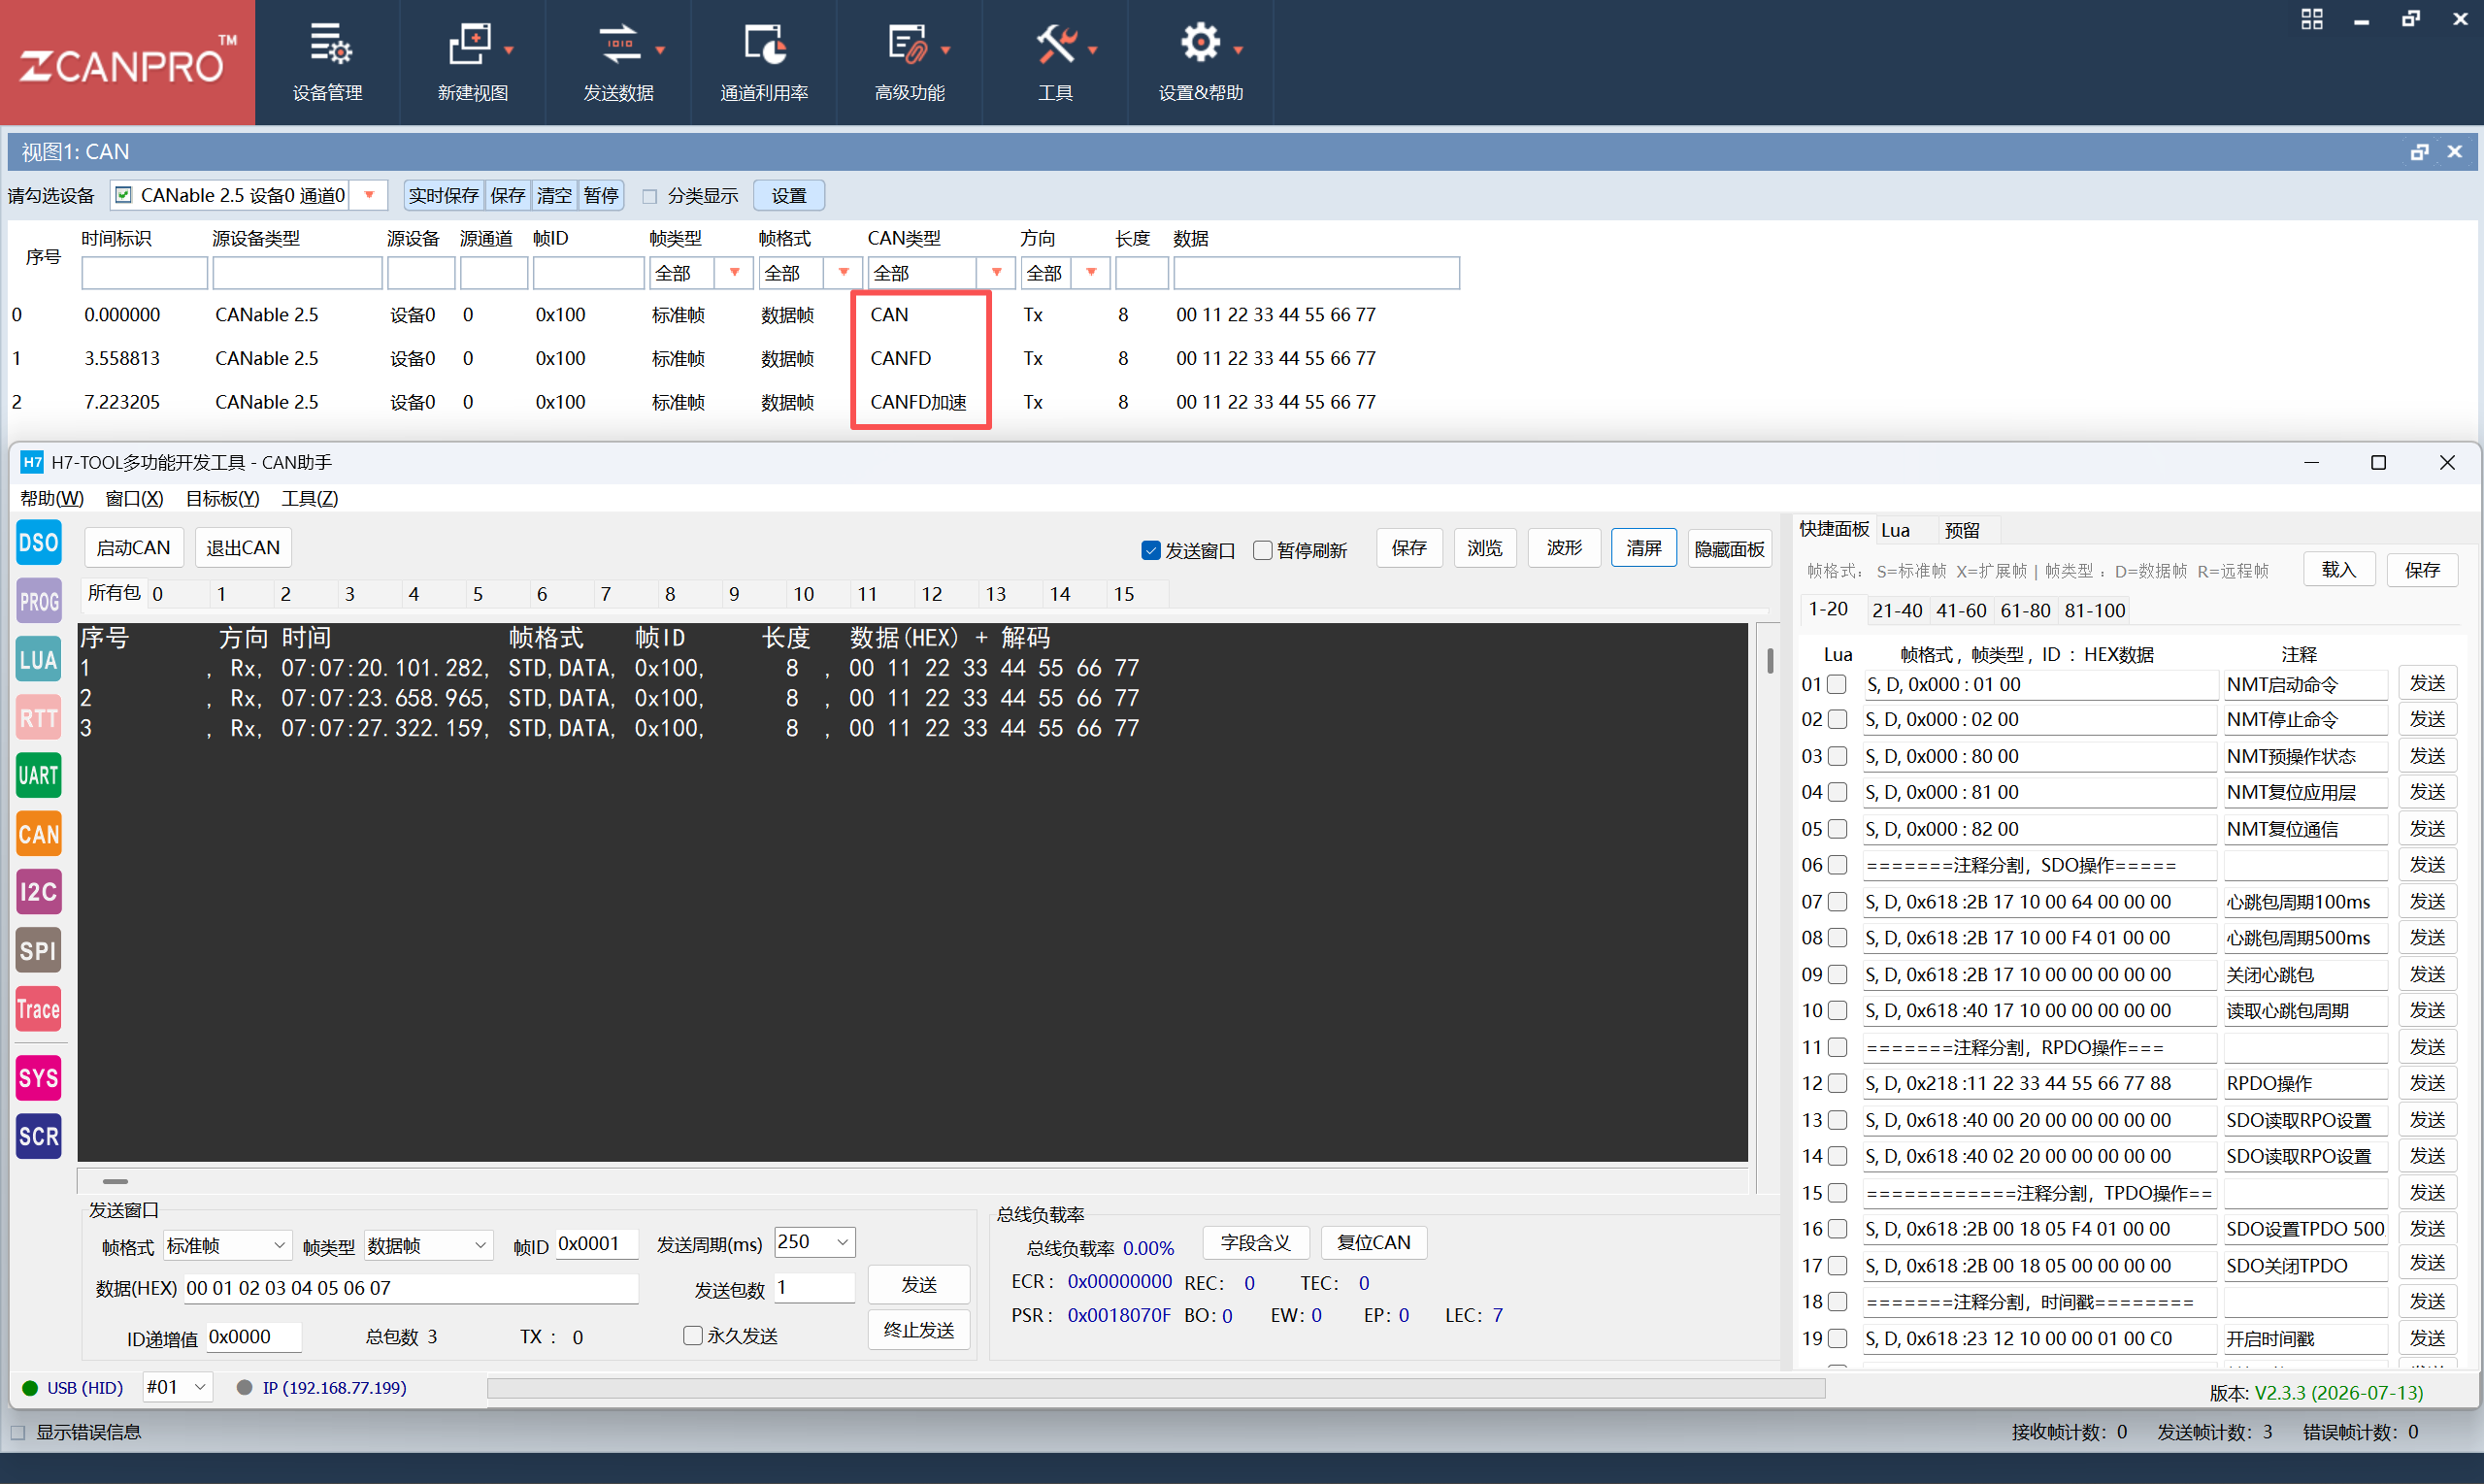Open 高级功能 toolbar icon
The image size is (2484, 1484).
pos(910,62)
